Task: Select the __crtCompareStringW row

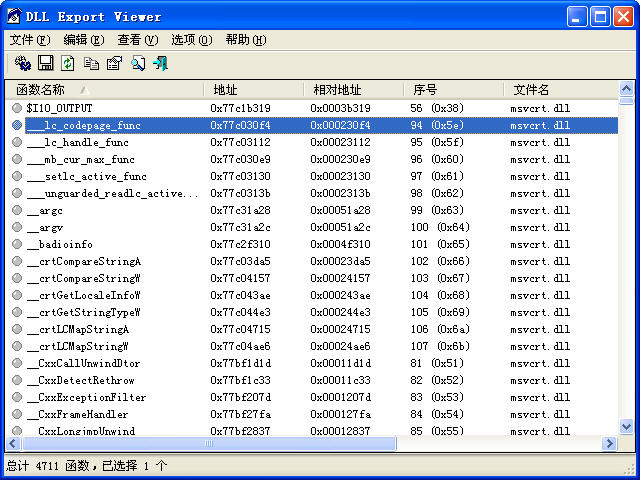Action: [312, 278]
